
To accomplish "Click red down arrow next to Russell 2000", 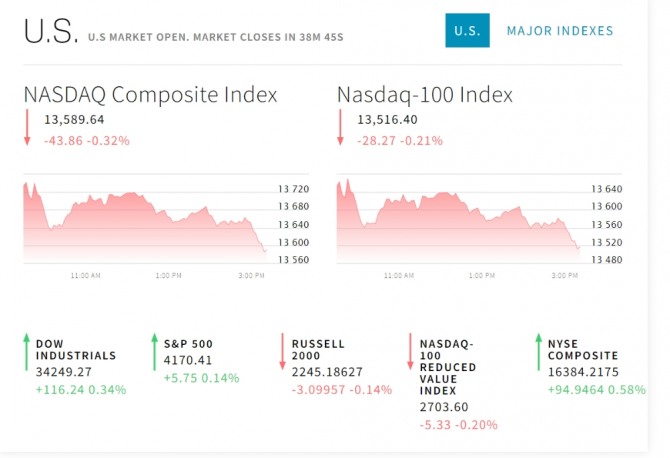I will click(x=282, y=352).
